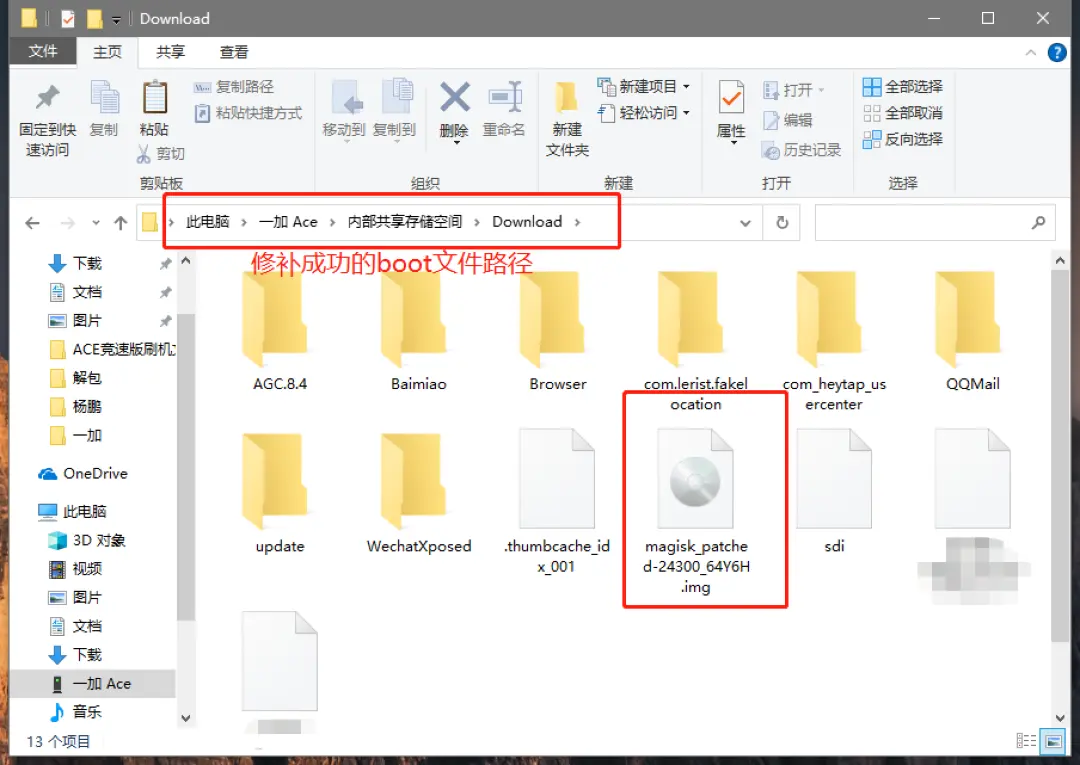Click the New Folder icon
Image resolution: width=1080 pixels, height=765 pixels.
click(567, 98)
